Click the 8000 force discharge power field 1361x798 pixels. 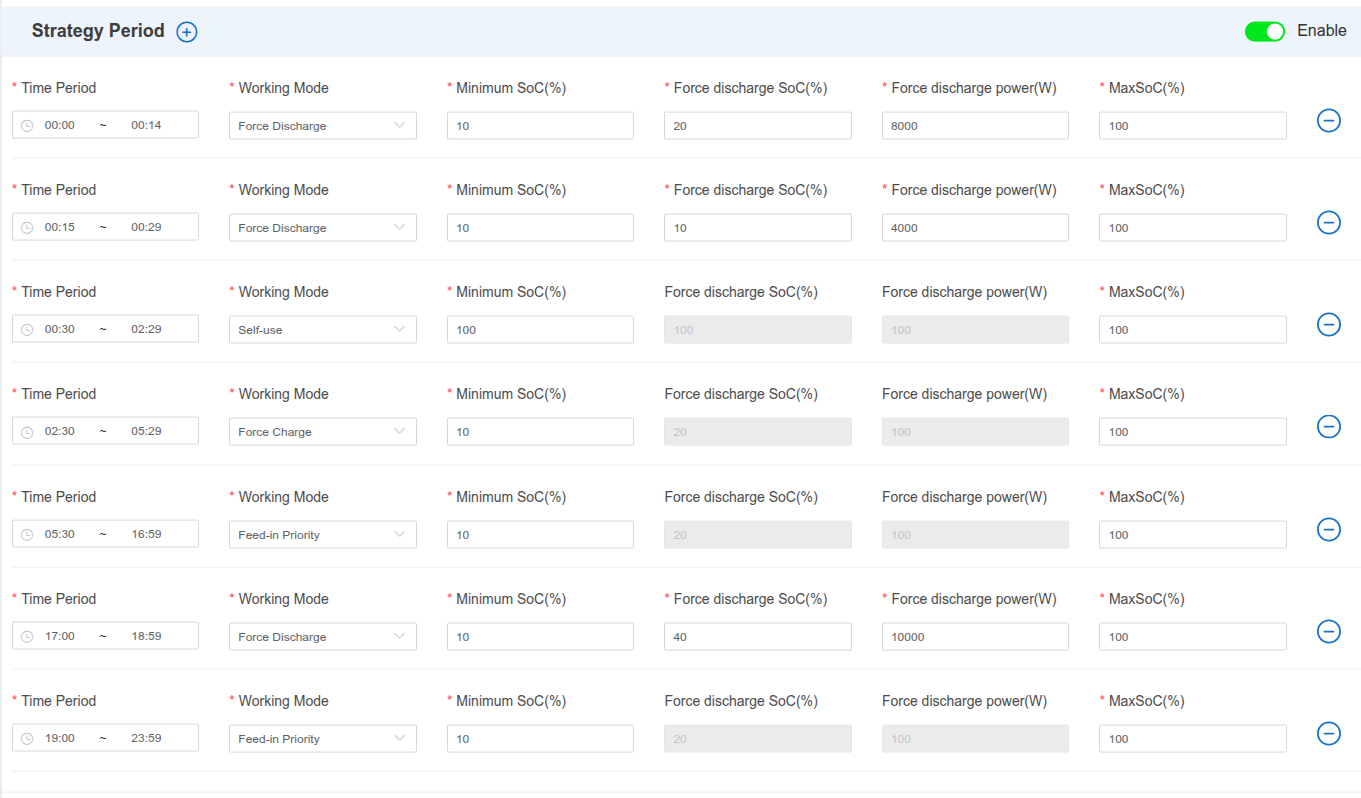tap(974, 126)
